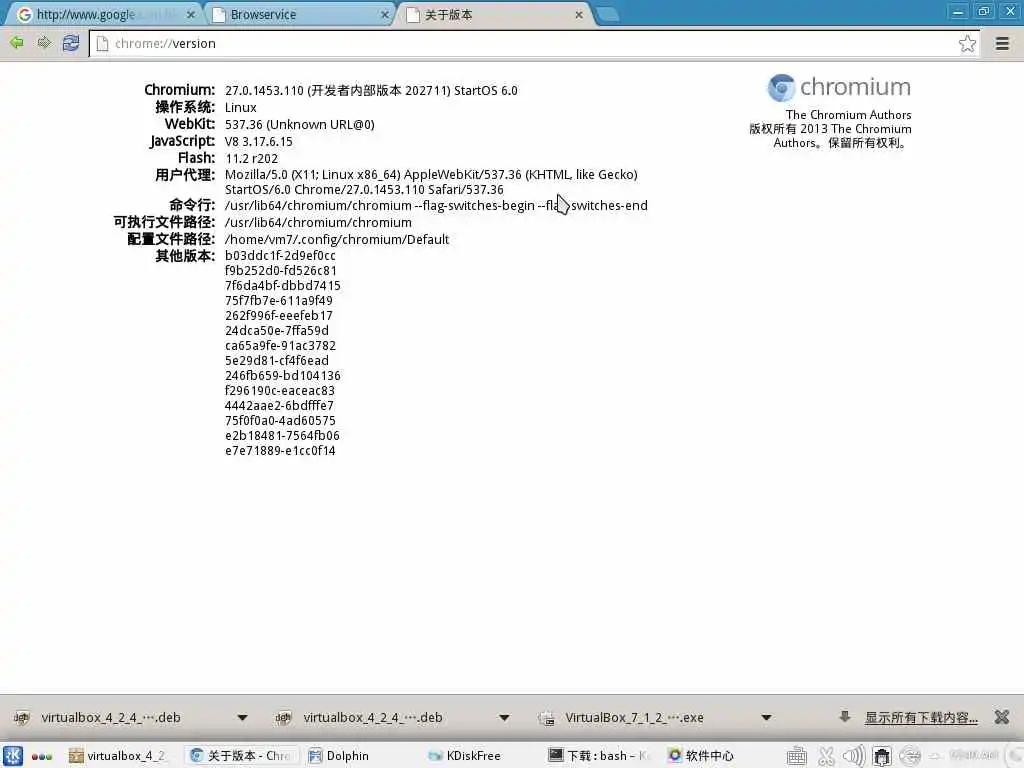
Task: Restore the Chromium window size
Action: point(984,12)
